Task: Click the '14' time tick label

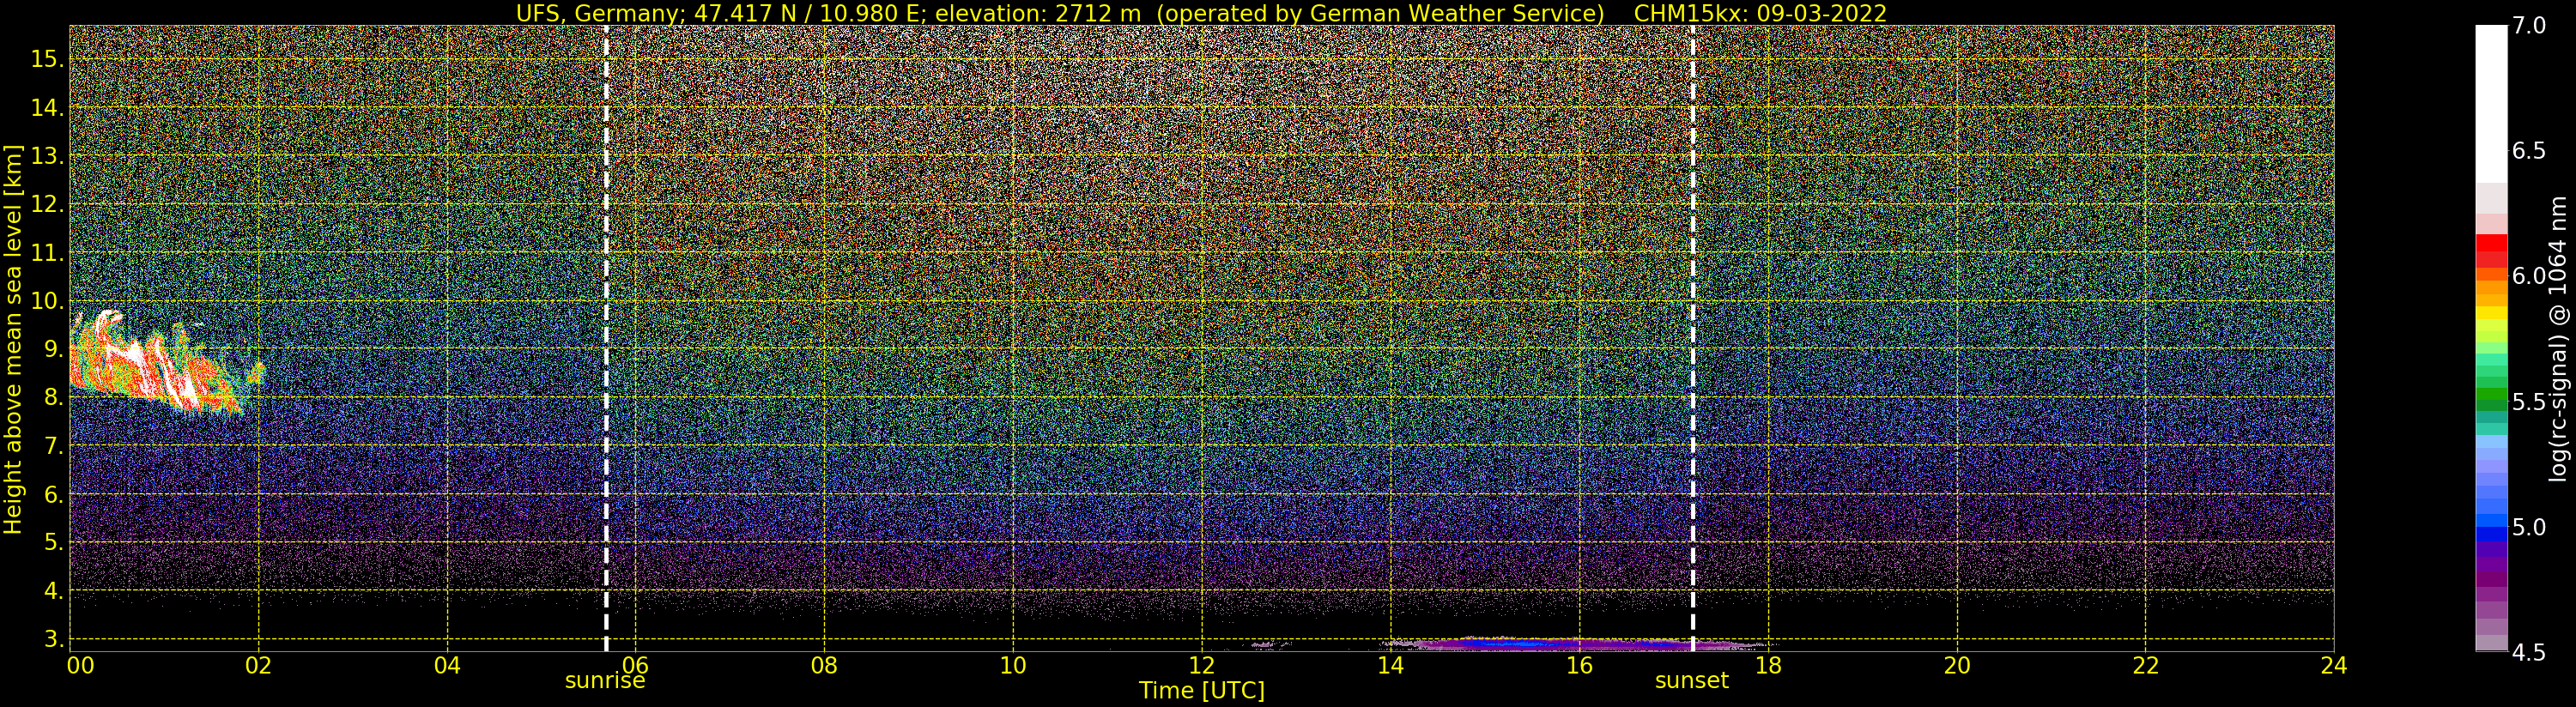Action: pyautogui.click(x=1390, y=665)
